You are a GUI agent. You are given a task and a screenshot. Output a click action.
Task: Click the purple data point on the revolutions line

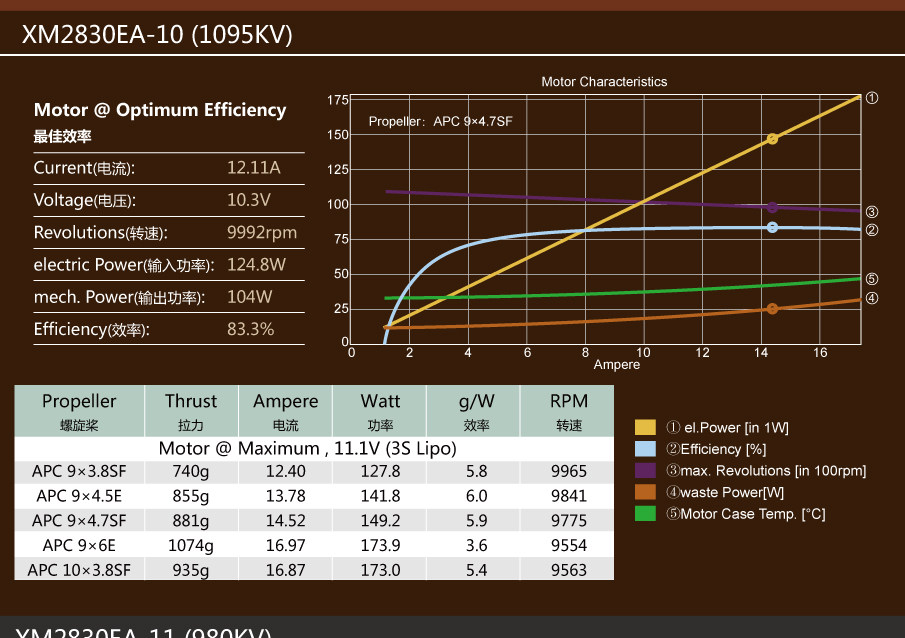click(772, 207)
